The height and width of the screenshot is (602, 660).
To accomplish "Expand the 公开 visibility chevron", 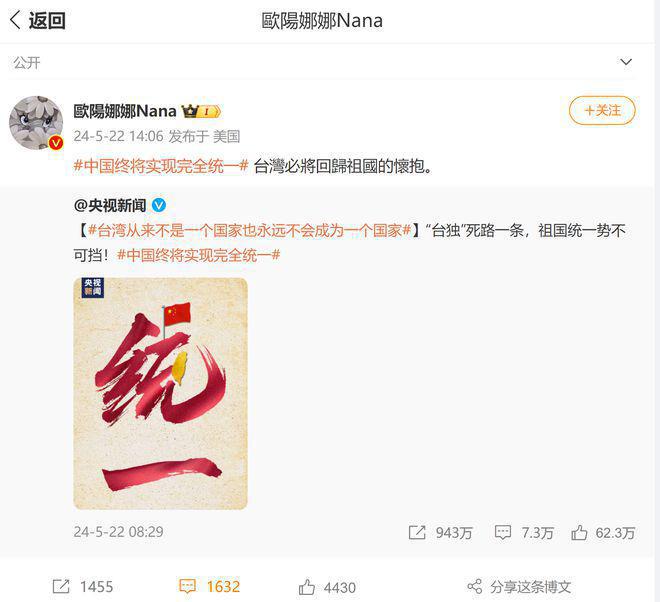I will coord(626,62).
